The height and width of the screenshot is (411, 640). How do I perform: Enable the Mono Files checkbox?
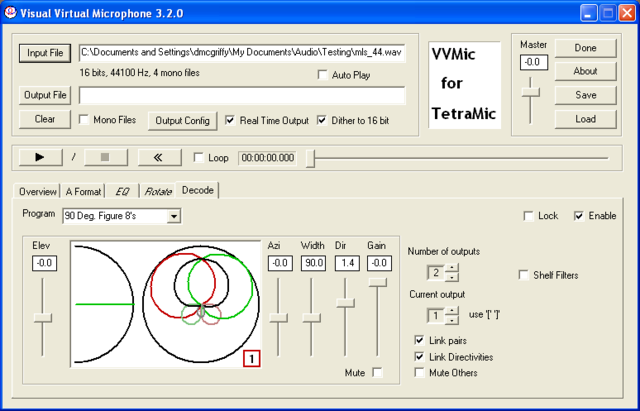click(x=84, y=120)
